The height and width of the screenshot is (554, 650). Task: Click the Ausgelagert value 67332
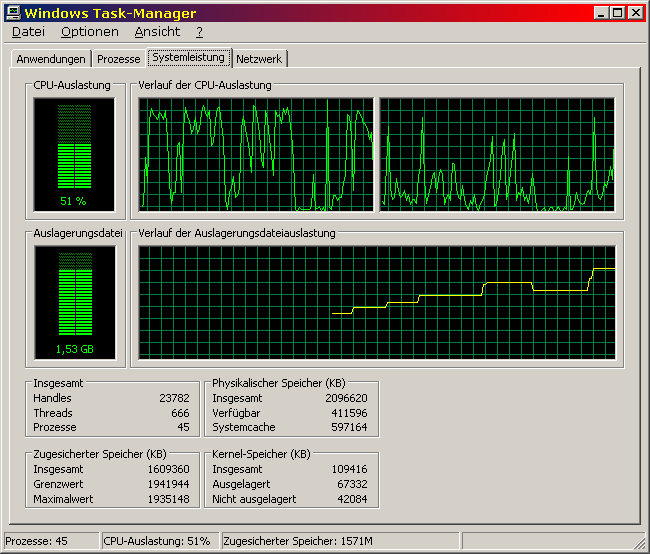click(352, 484)
